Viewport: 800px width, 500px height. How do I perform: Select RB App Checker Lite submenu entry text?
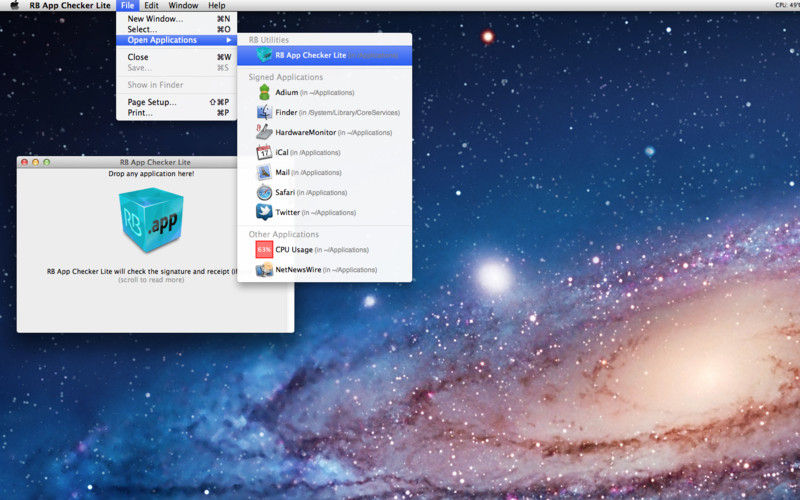tap(311, 55)
